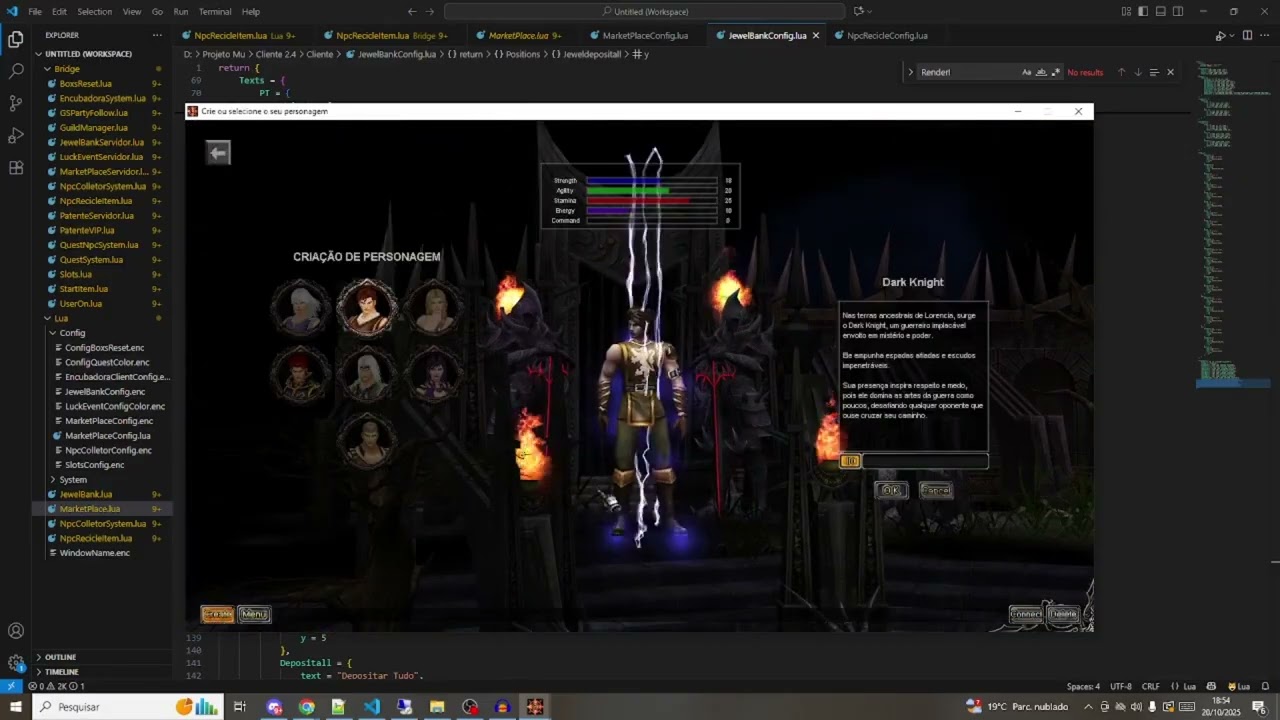1280x720 pixels.
Task: Open the Windows Start menu
Action: (x=15, y=707)
